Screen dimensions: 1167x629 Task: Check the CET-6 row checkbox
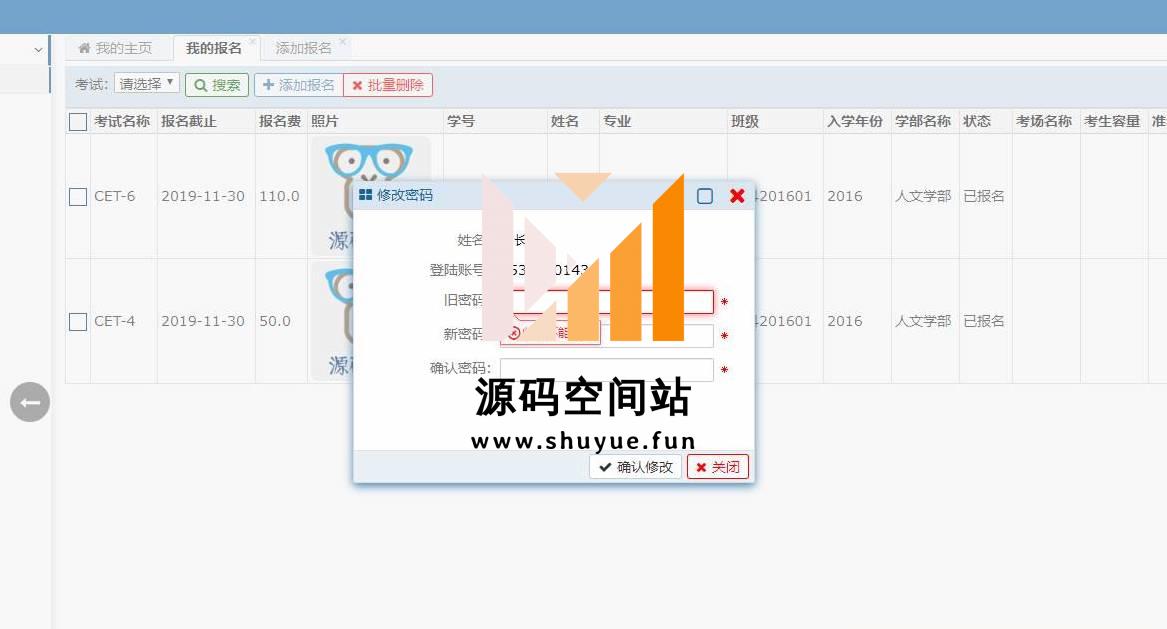click(78, 197)
